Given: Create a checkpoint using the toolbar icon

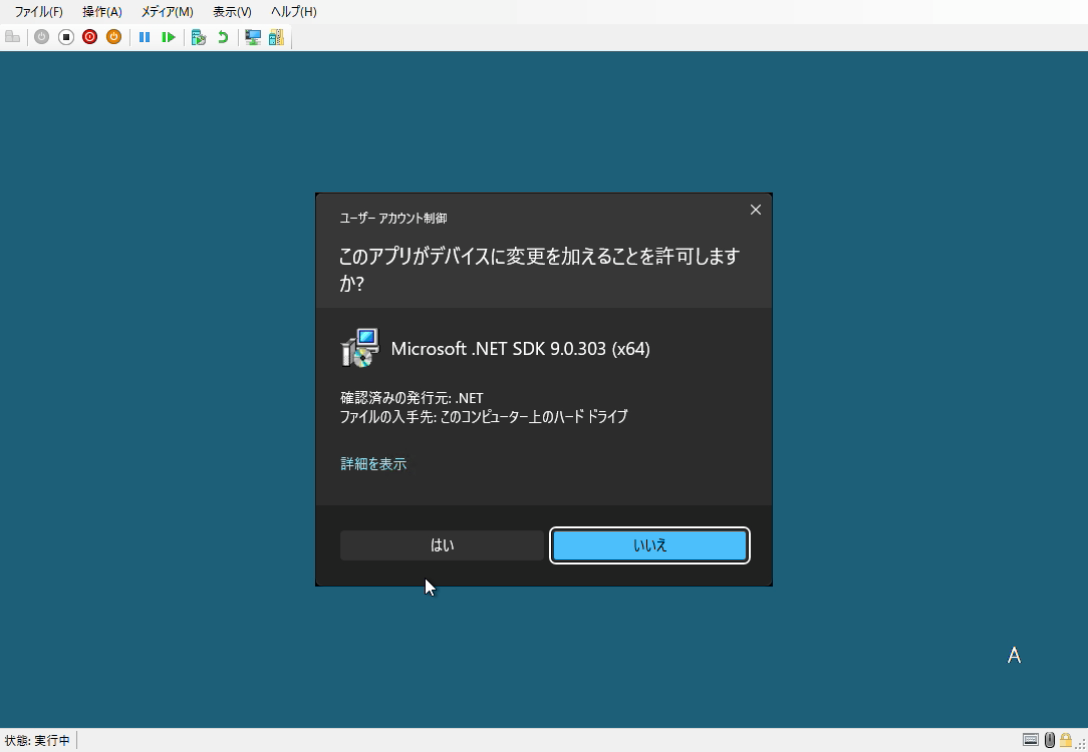Looking at the screenshot, I should click(x=198, y=37).
